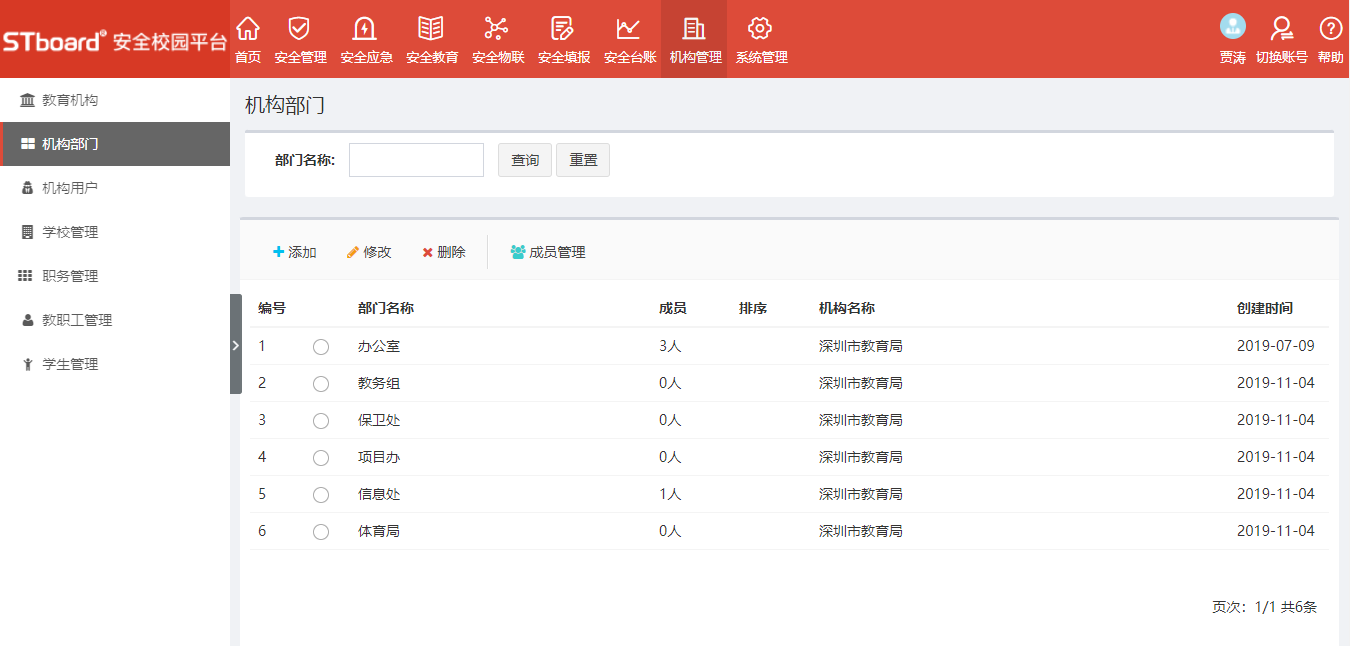Image resolution: width=1350 pixels, height=646 pixels.
Task: Select the radio button for 信息处
Action: [x=321, y=495]
